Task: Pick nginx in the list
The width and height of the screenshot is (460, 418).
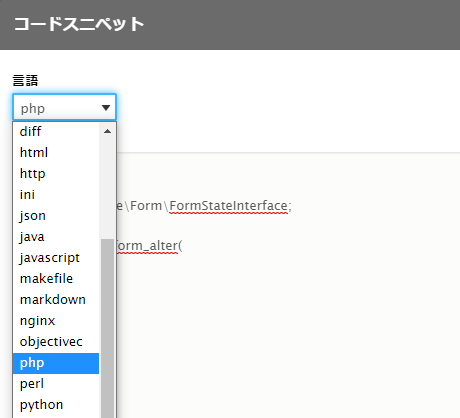Action: (56, 321)
